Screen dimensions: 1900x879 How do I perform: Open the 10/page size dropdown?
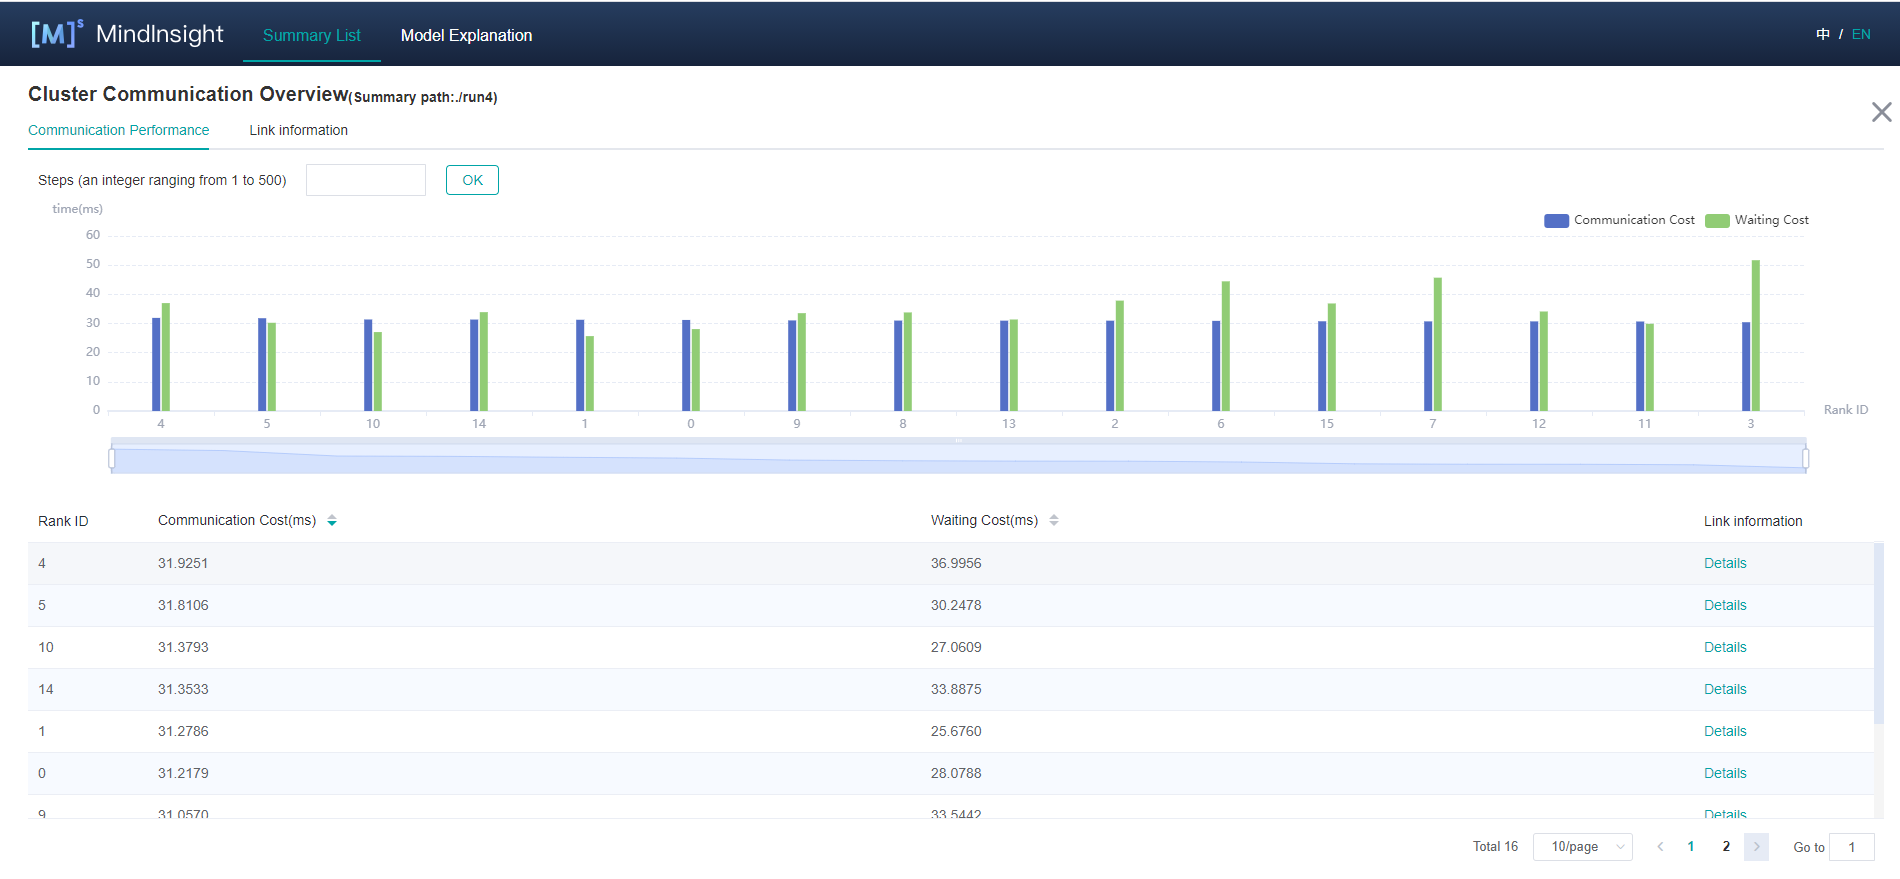(x=1582, y=847)
